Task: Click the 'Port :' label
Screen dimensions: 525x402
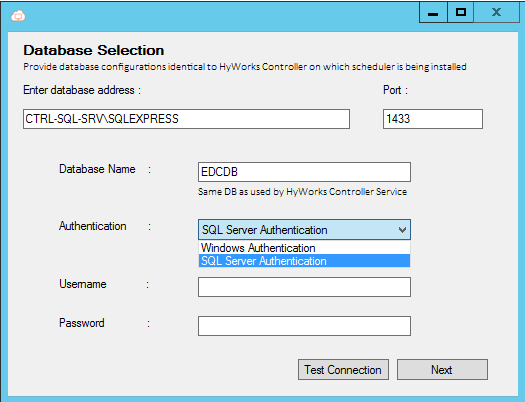Action: click(395, 90)
